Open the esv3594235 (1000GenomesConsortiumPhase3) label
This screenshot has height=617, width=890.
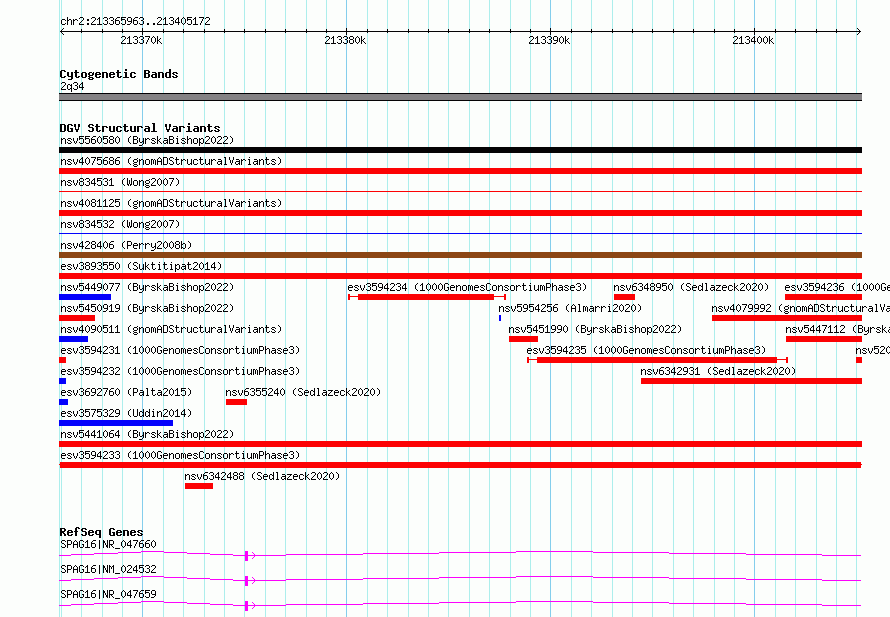646,350
